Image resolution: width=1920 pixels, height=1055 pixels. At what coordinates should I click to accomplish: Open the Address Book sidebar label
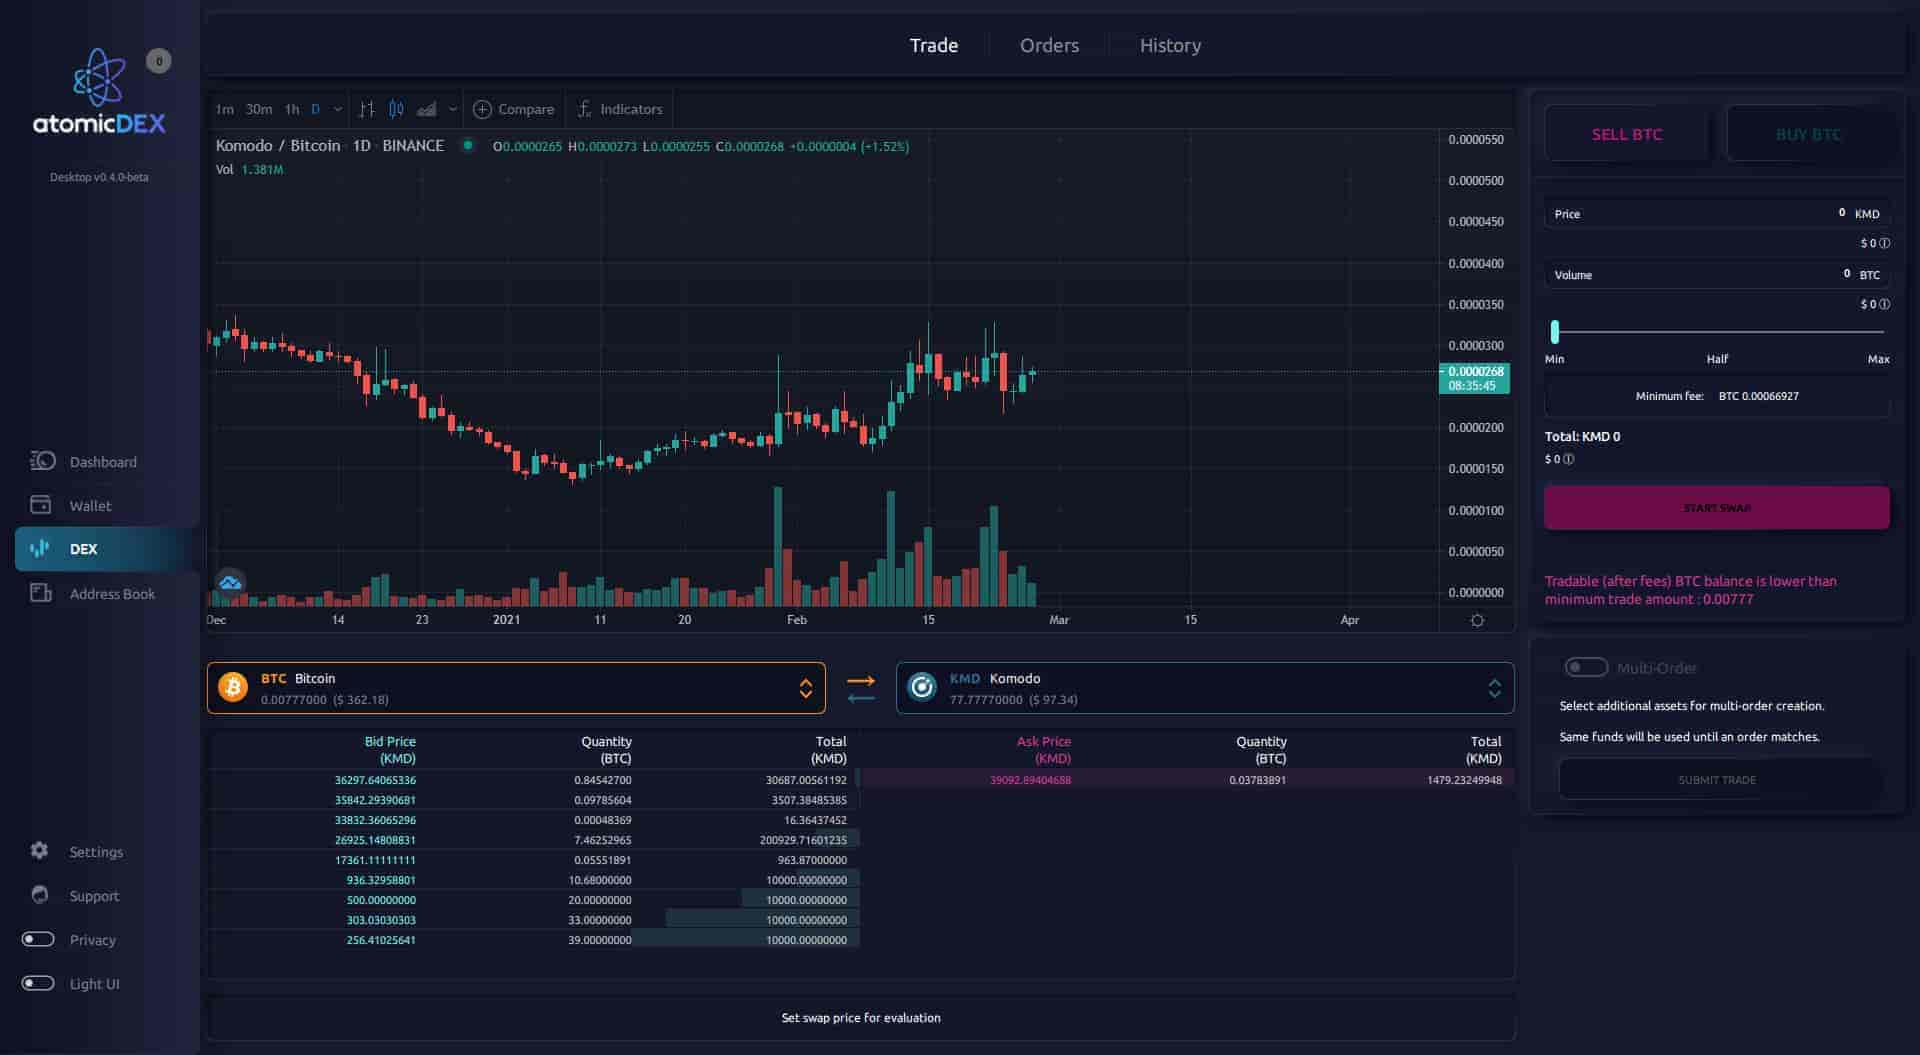[x=112, y=594]
